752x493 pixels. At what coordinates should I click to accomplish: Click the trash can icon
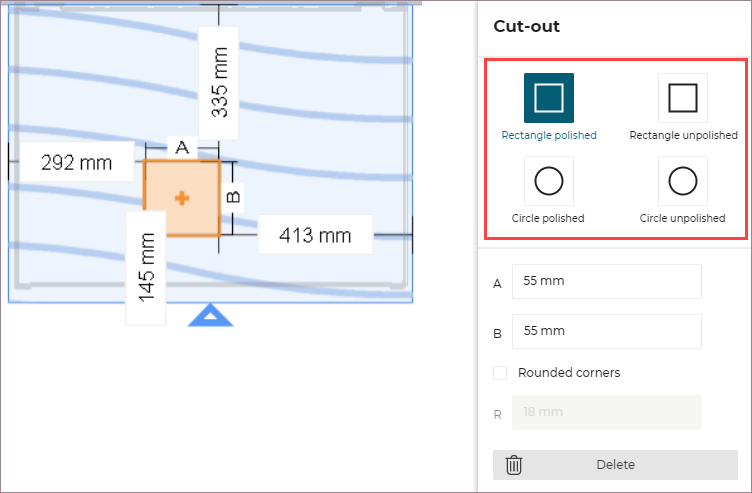point(514,465)
